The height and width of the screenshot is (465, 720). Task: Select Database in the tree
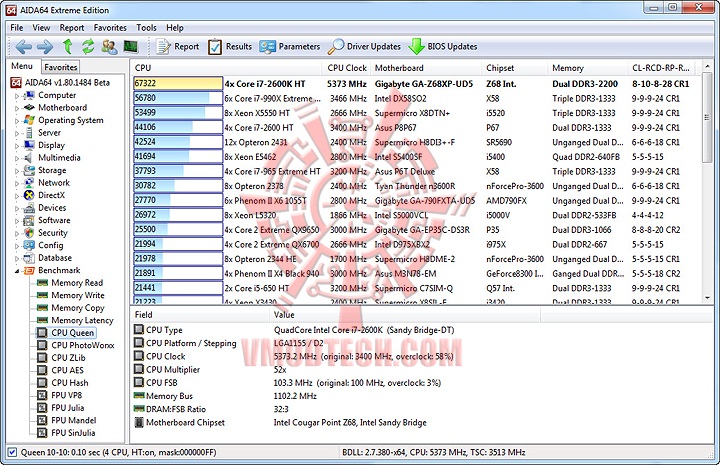click(55, 258)
